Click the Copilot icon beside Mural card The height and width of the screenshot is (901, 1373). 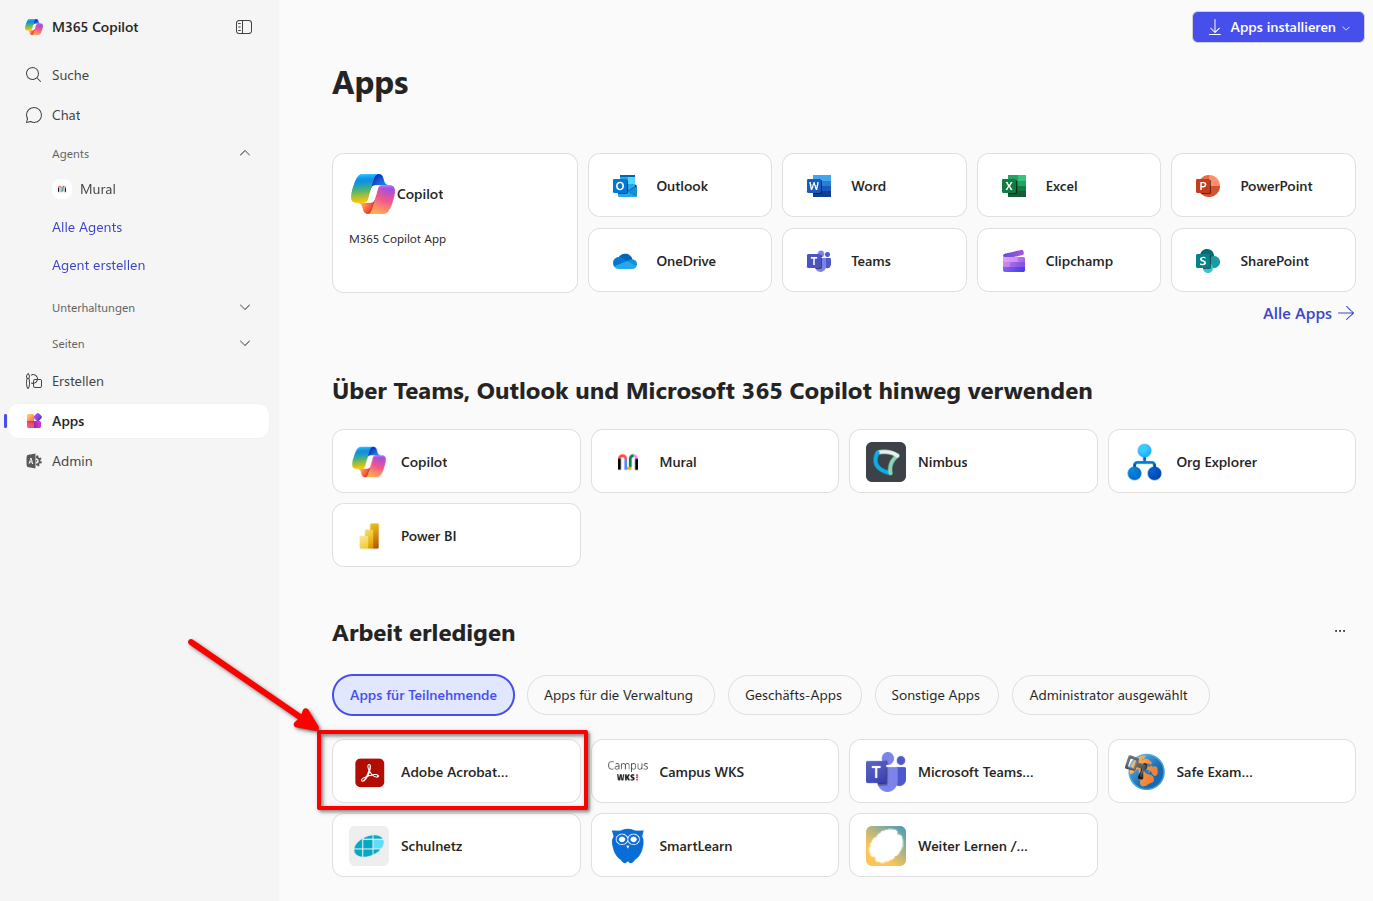pyautogui.click(x=369, y=462)
